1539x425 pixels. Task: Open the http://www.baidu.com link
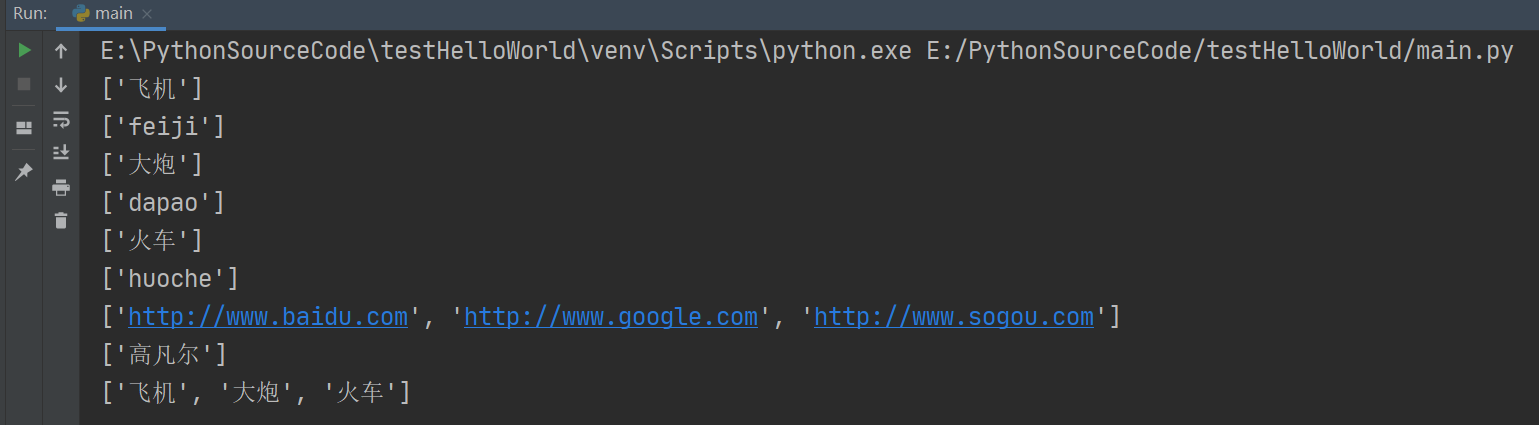[268, 317]
